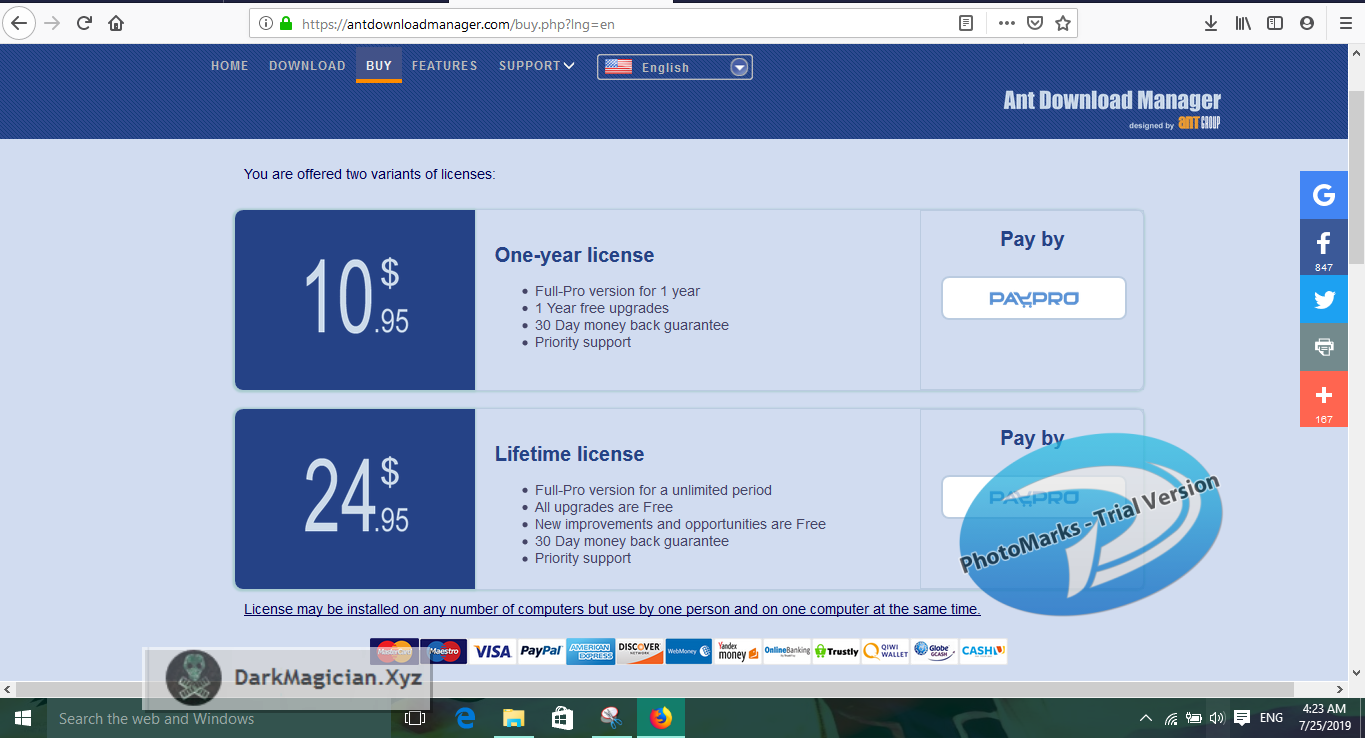This screenshot has height=738, width=1365.
Task: Open the Firefox account menu
Action: (1306, 23)
